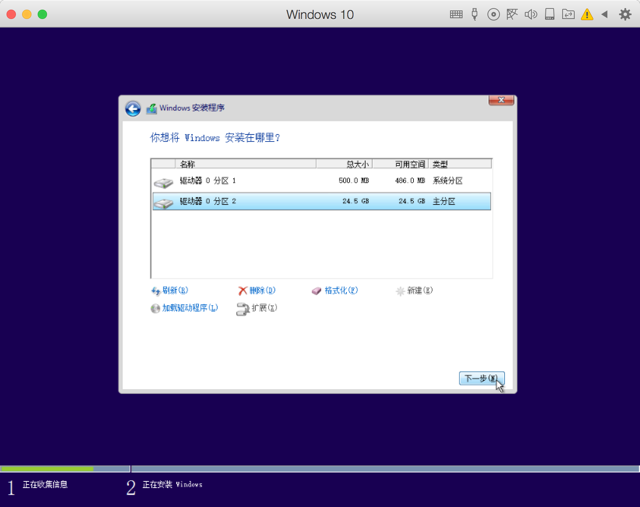Click the red macOS close window button
The width and height of the screenshot is (640, 507).
[x=11, y=14]
